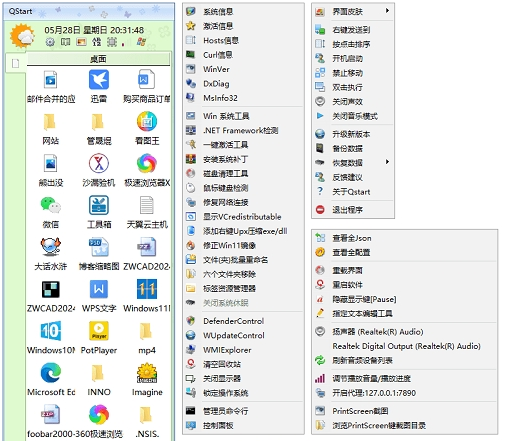The image size is (514, 441).
Task: Click the 关闭系统休眠 greyed entry
Action: click(x=243, y=303)
